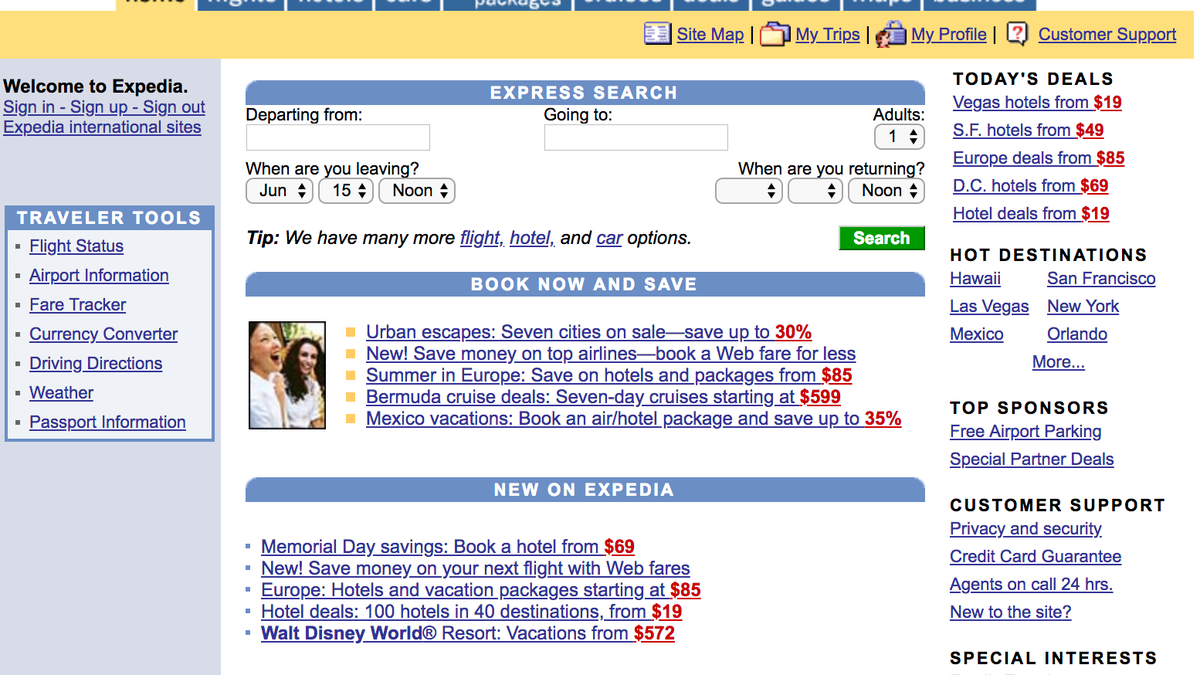Click More... under Hot Destinations
The width and height of the screenshot is (1200, 675).
coord(1058,362)
